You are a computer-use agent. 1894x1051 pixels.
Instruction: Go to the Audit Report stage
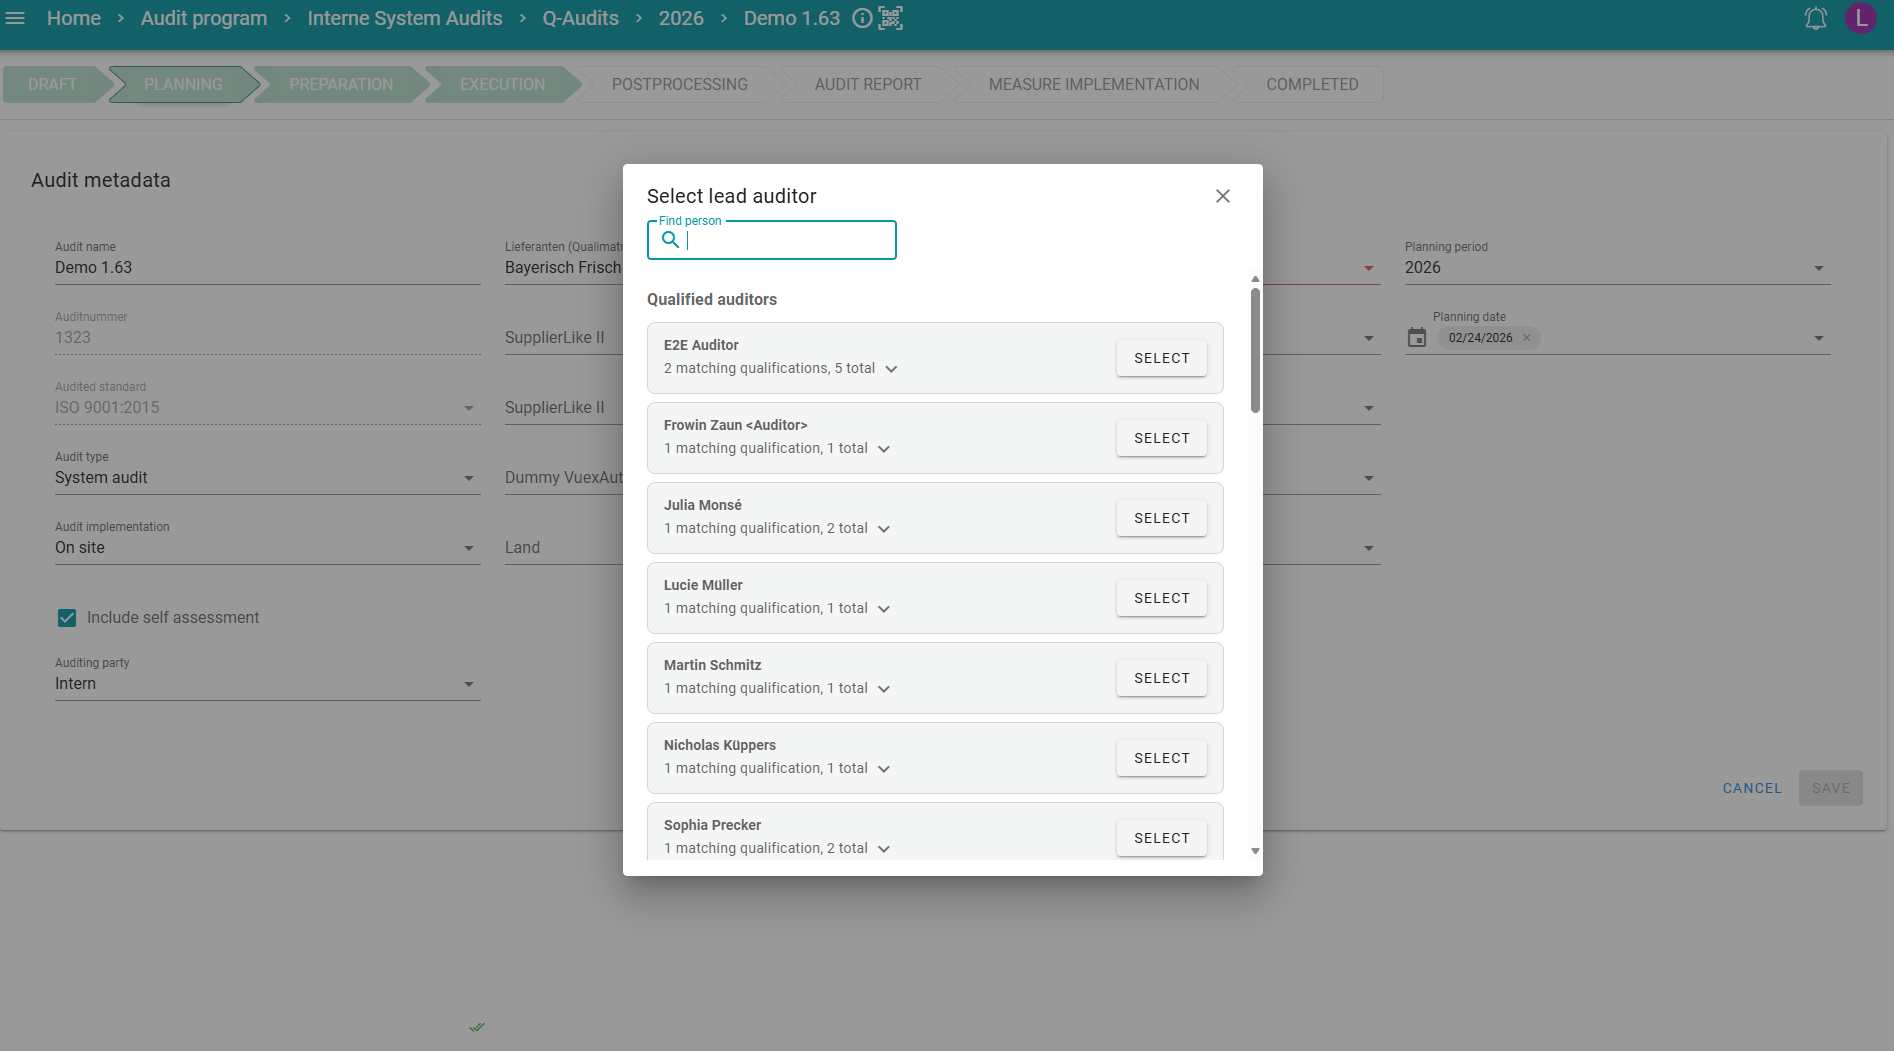867,85
